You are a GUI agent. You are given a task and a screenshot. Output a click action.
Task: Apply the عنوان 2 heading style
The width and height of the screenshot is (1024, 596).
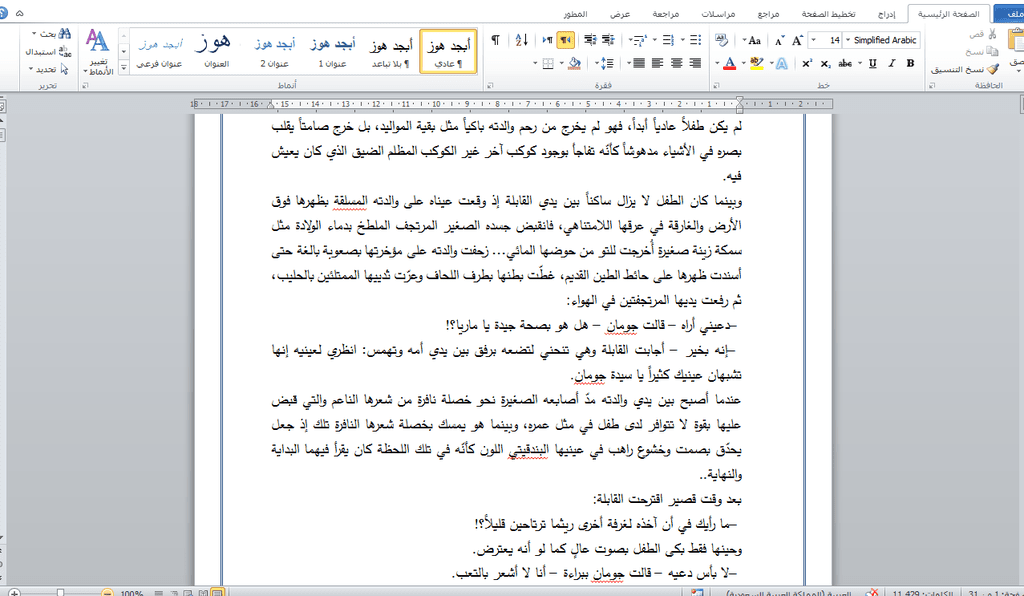click(274, 52)
